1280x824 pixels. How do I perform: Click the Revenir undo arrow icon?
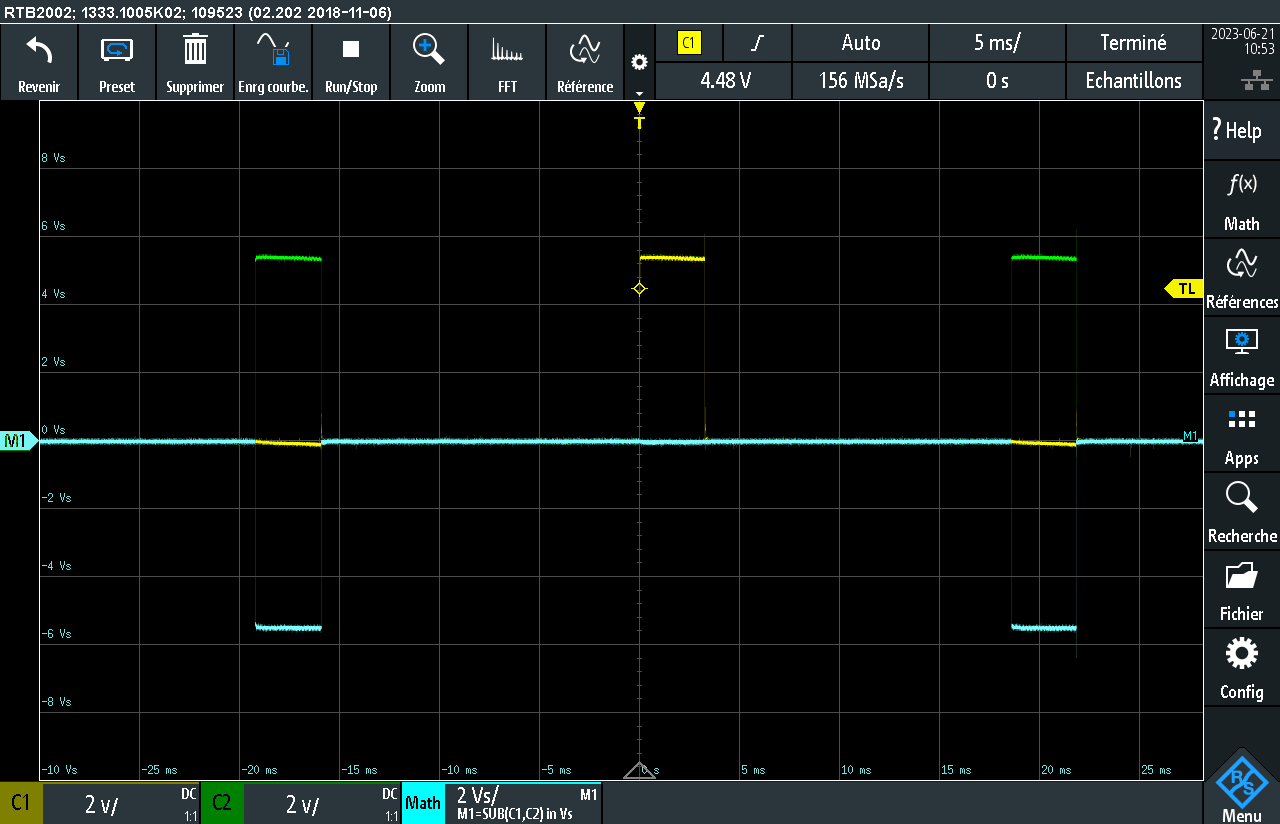pos(39,51)
